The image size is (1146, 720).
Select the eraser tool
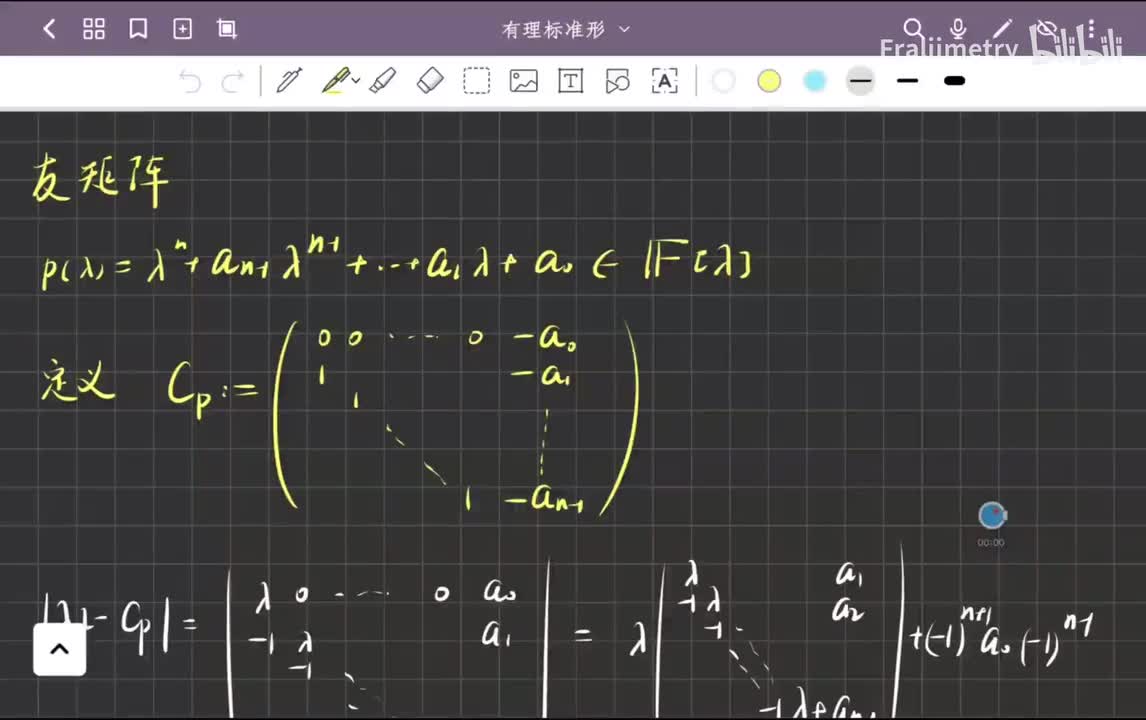click(x=430, y=80)
